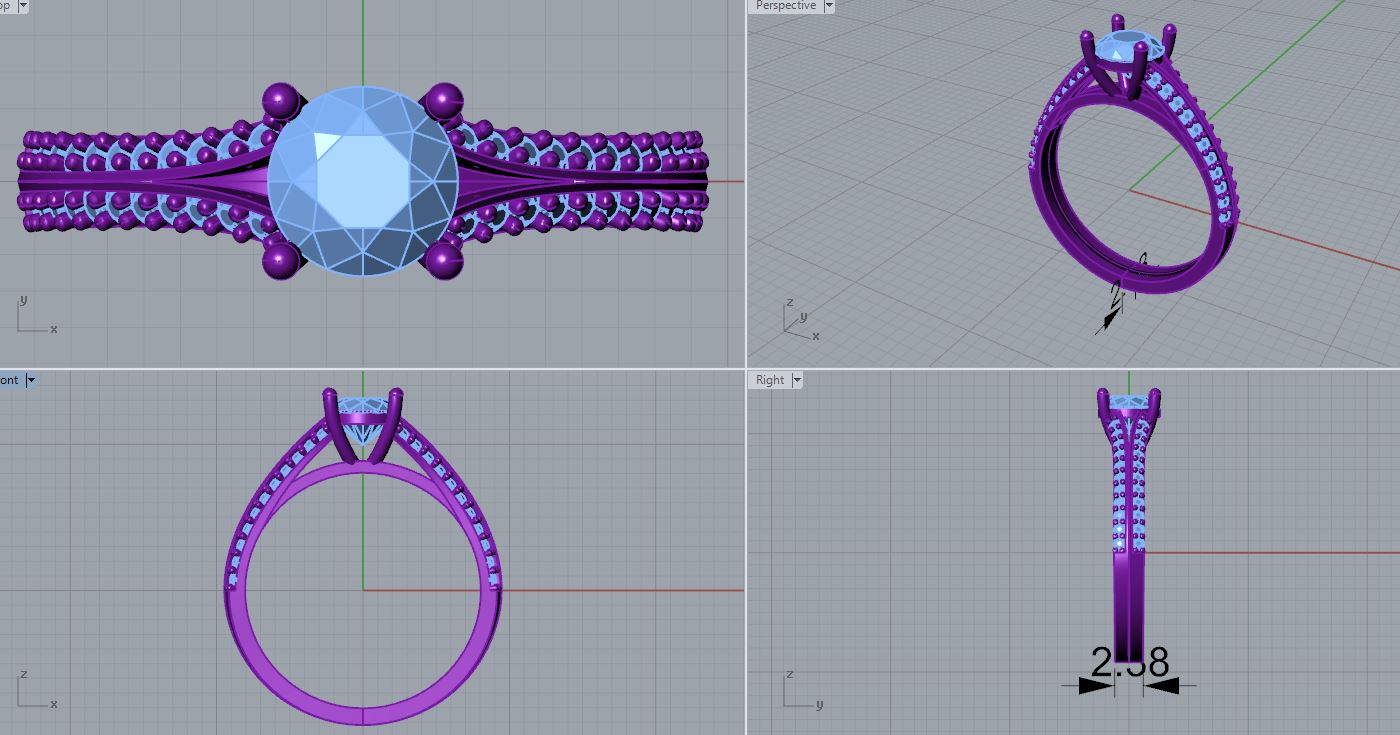Open the Perspective viewport menu arrow
Viewport: 1400px width, 735px height.
click(x=828, y=6)
